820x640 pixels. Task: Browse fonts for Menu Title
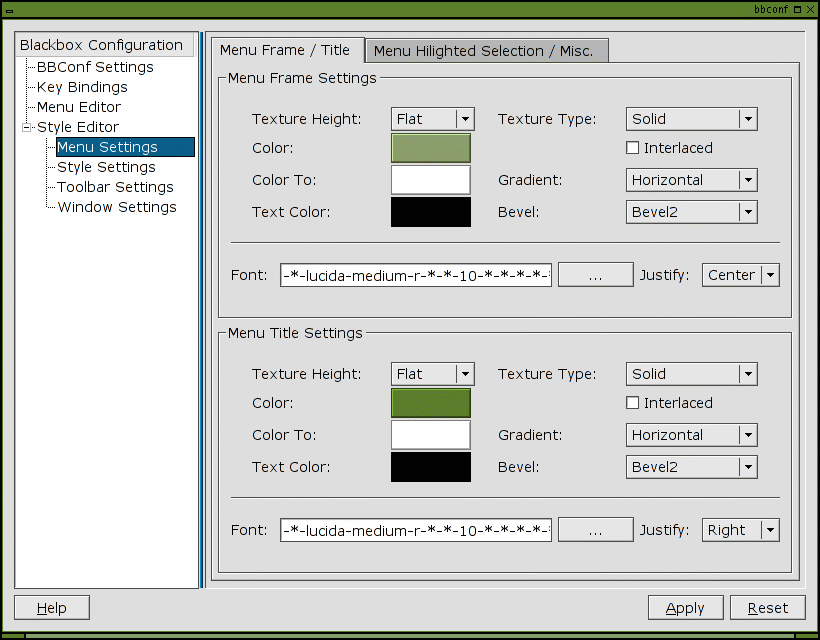coord(596,530)
